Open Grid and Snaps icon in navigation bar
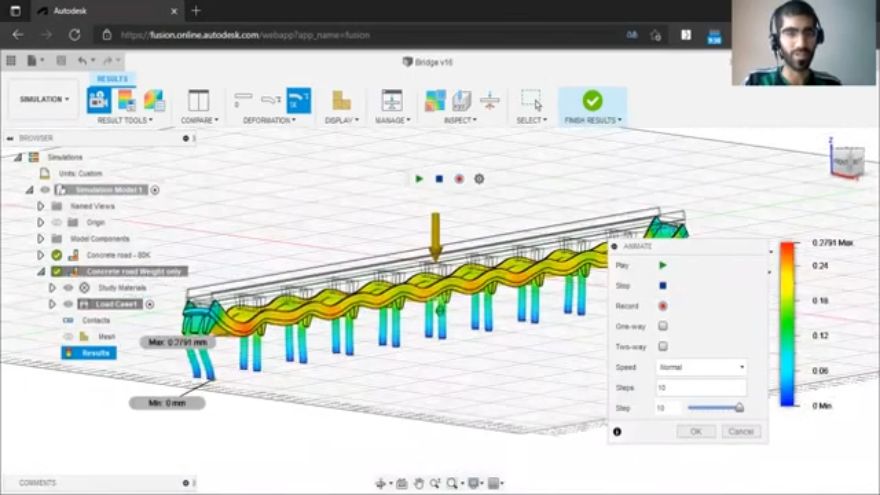 coord(493,483)
